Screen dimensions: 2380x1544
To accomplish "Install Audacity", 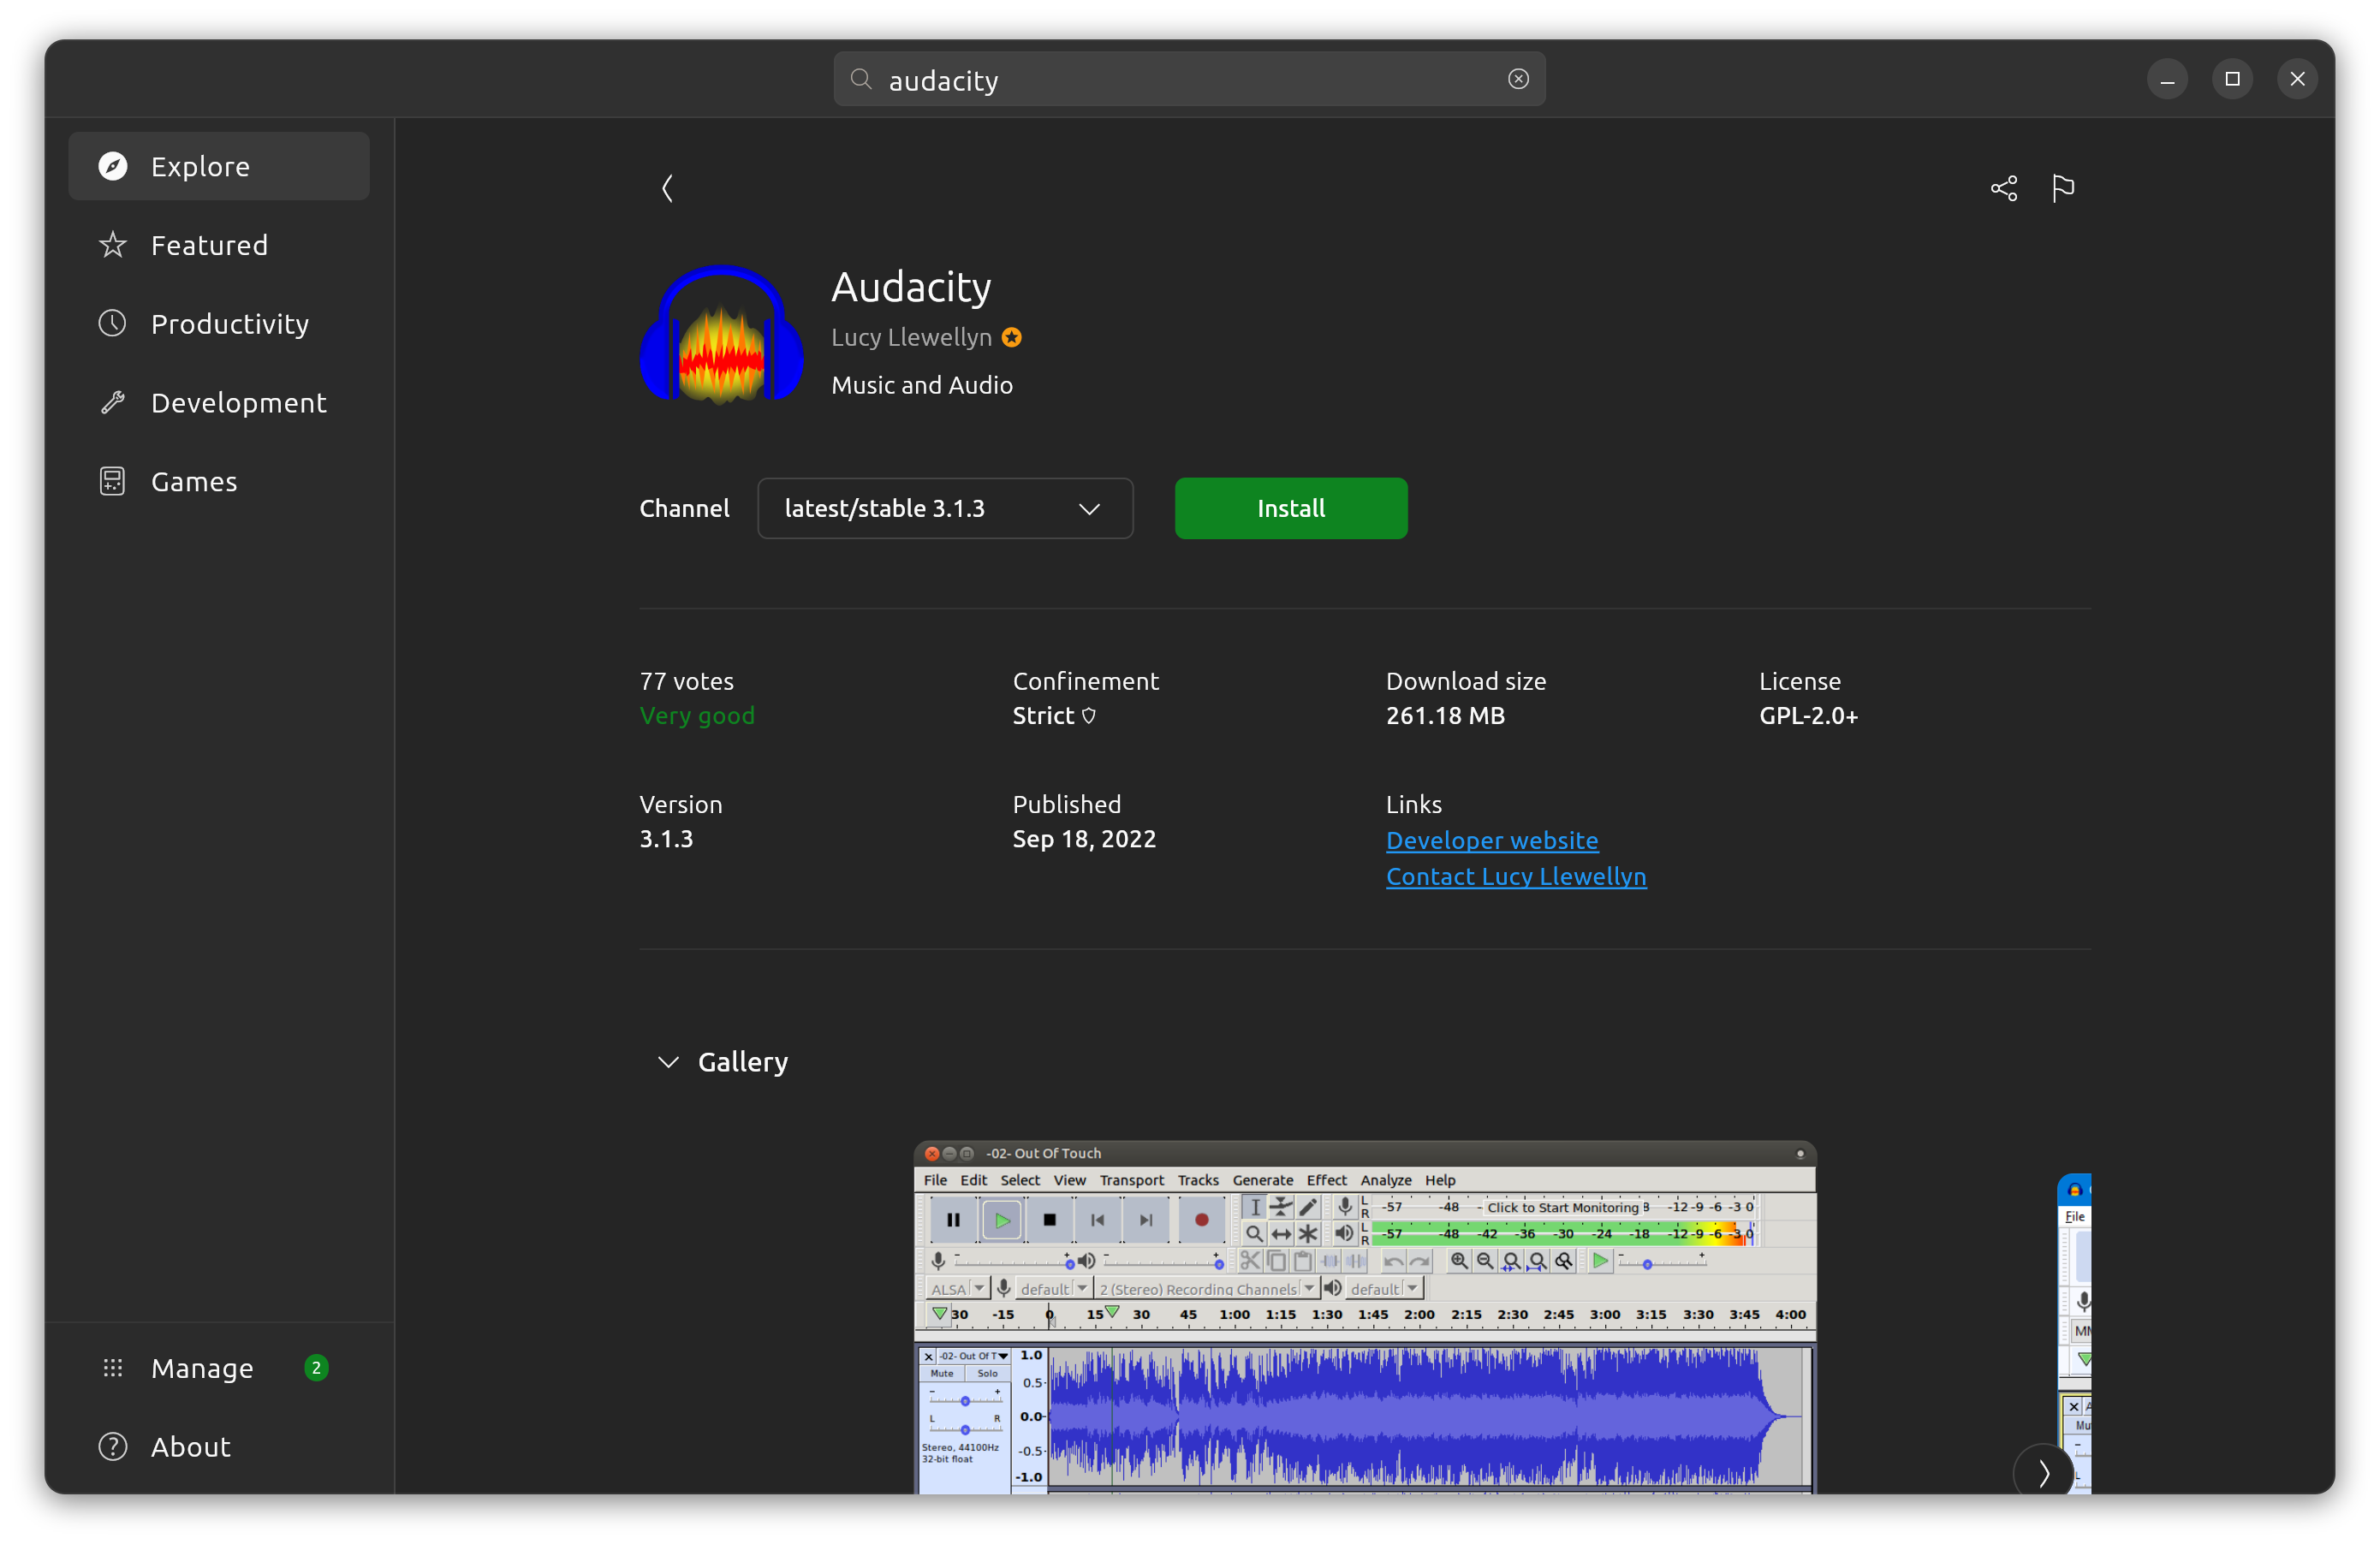I will click(x=1290, y=508).
